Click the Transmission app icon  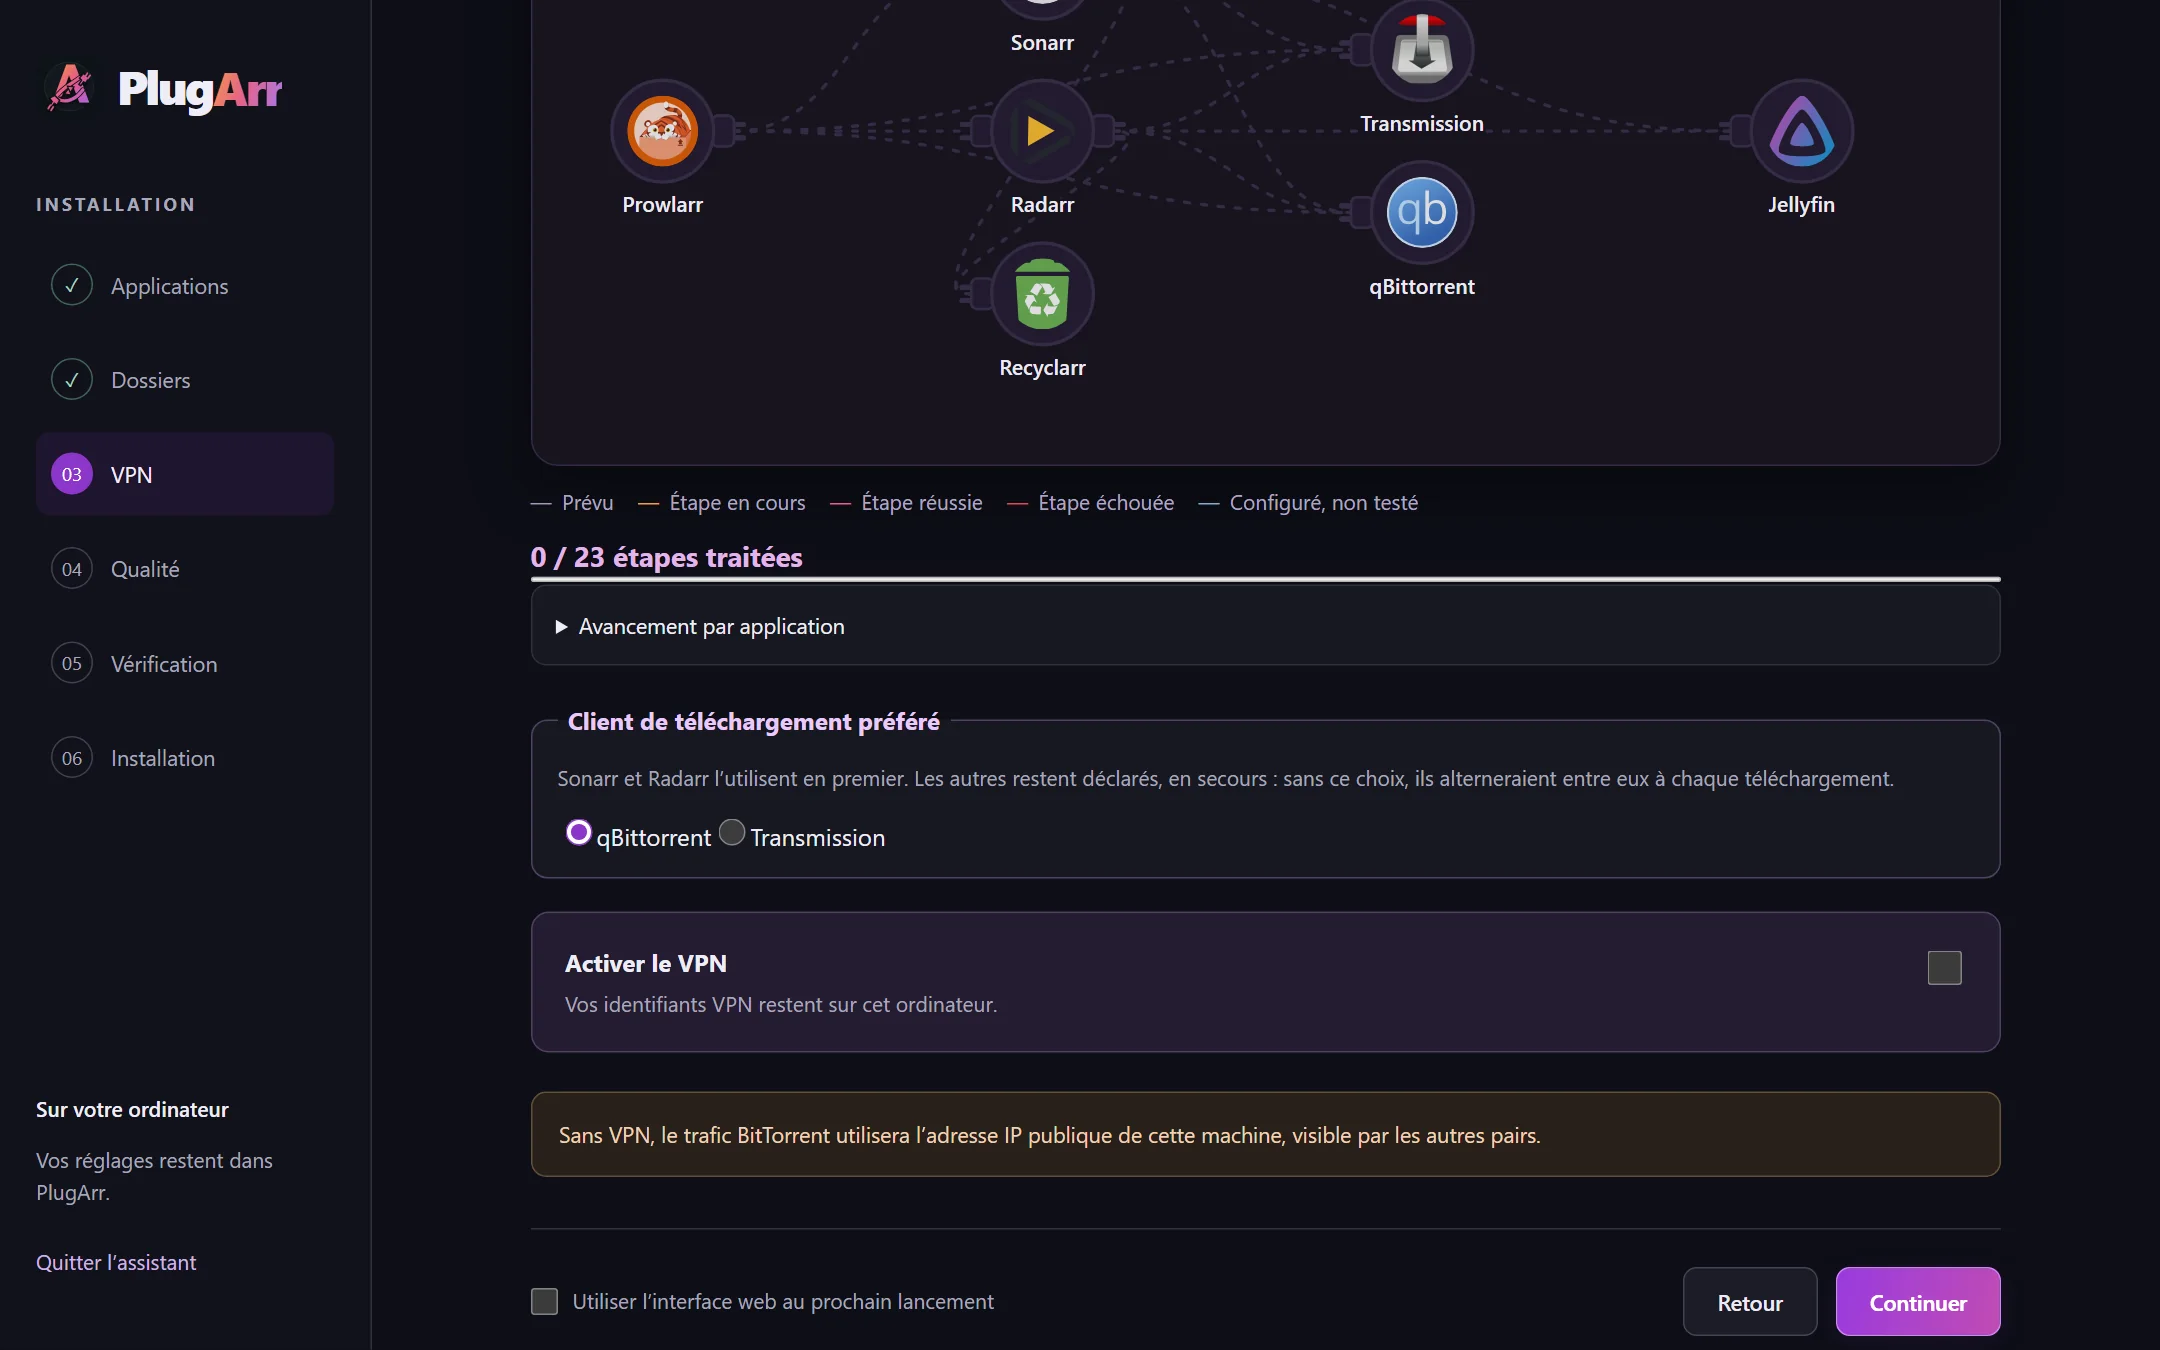1422,50
